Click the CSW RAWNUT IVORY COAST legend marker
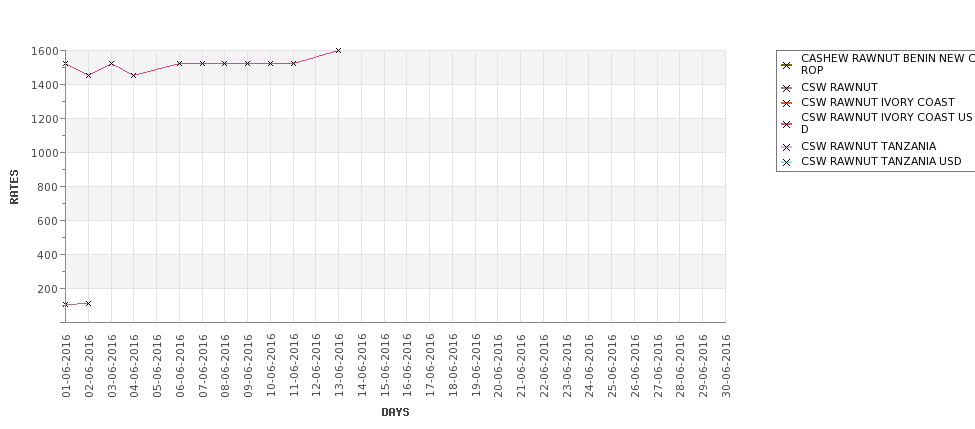The image size is (975, 429). [787, 103]
